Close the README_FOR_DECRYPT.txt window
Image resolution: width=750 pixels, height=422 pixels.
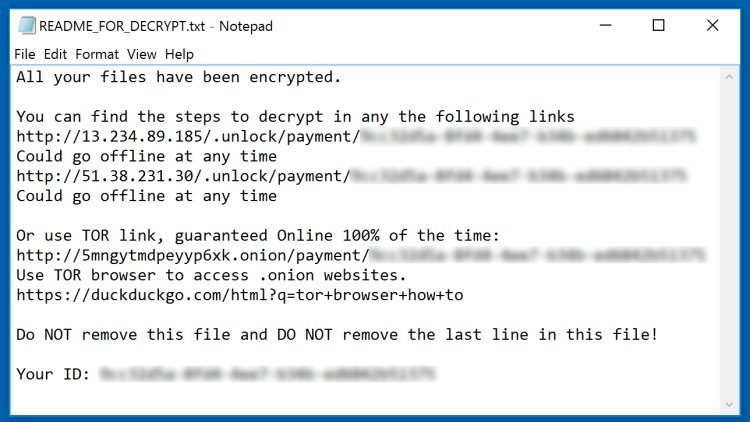pos(712,25)
